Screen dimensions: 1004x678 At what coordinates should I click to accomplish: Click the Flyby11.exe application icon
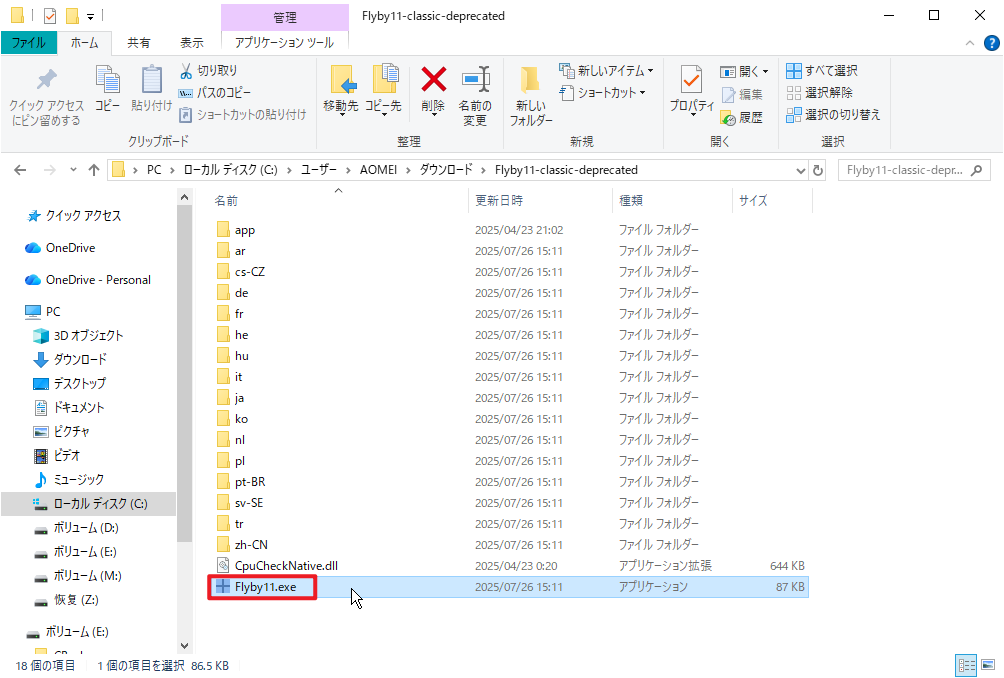pyautogui.click(x=223, y=586)
